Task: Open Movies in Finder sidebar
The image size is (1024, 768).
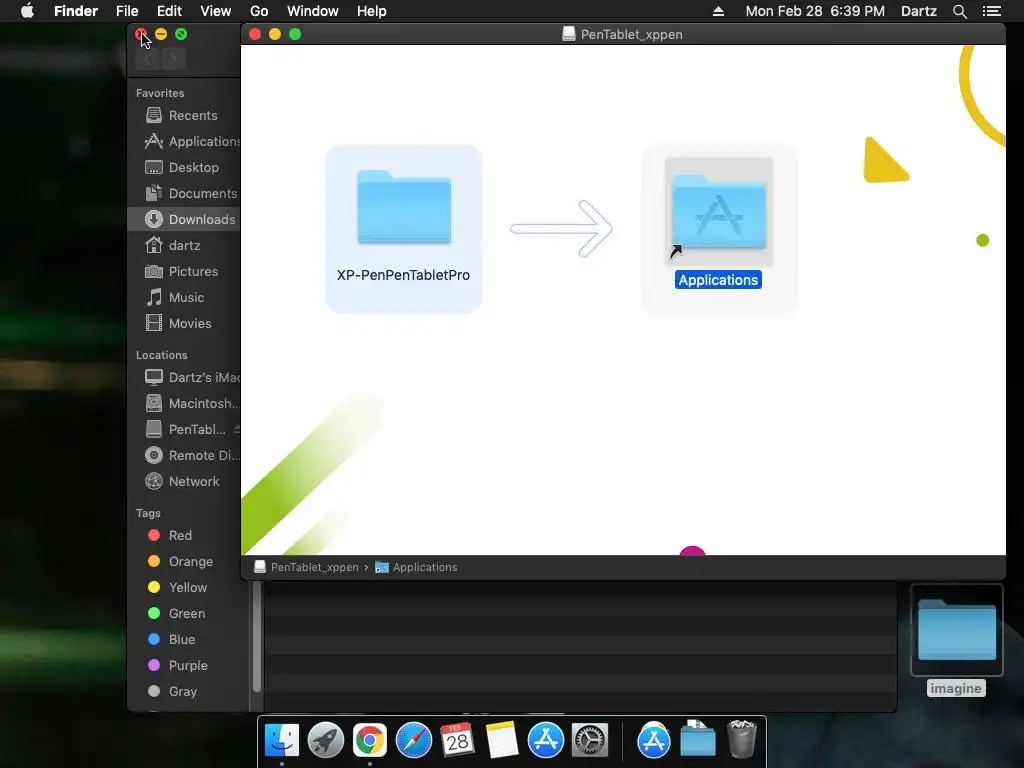Action: point(184,324)
